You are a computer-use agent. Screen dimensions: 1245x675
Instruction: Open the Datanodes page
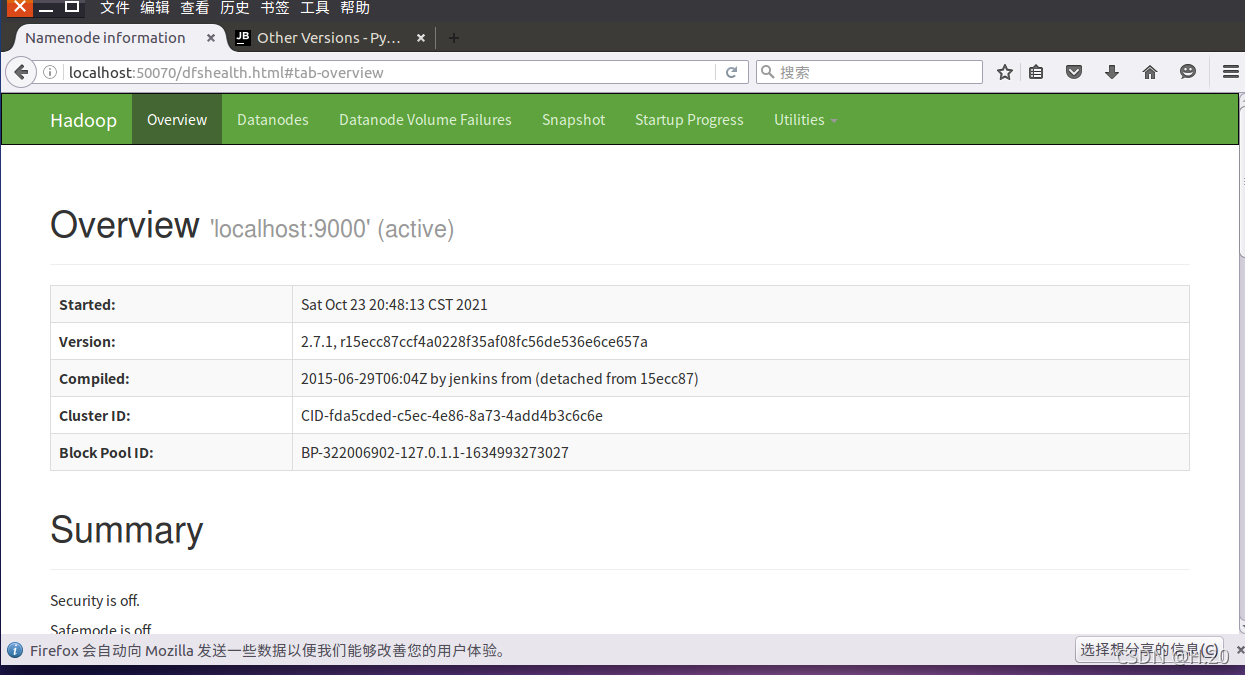pos(273,119)
